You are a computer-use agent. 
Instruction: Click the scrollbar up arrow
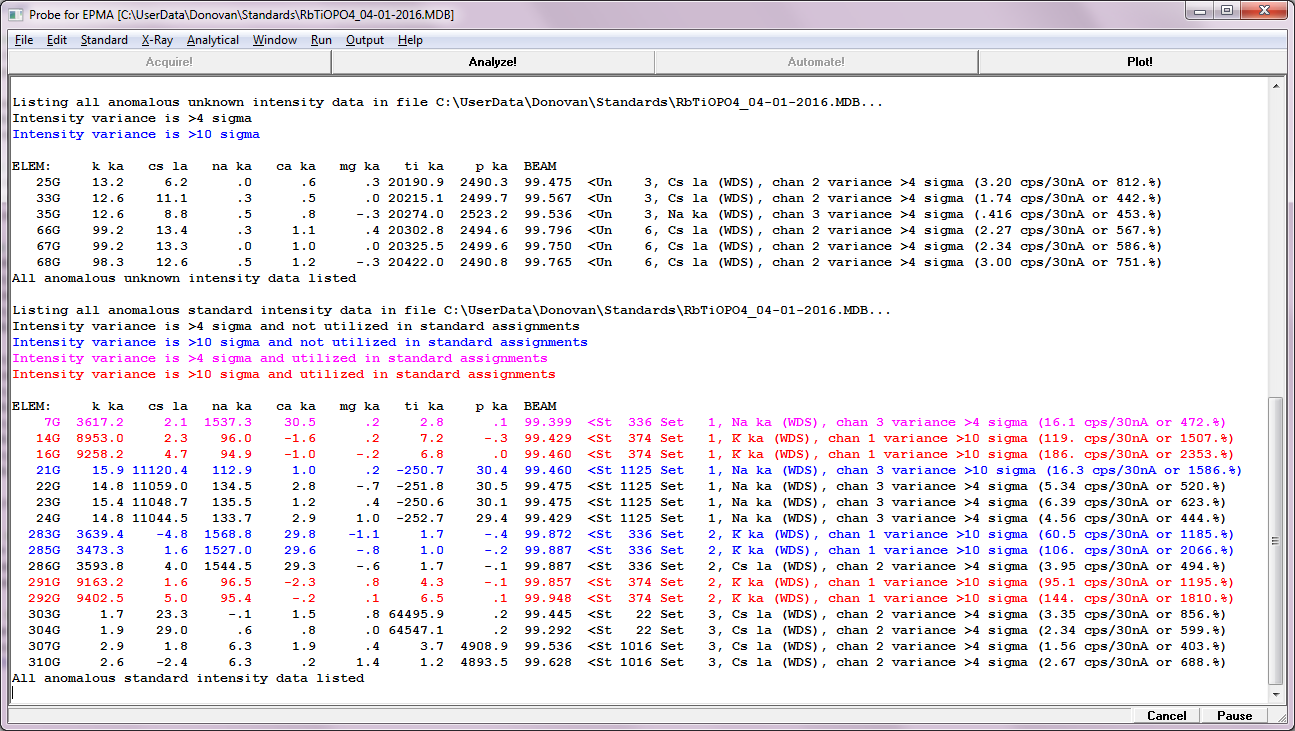[1275, 86]
